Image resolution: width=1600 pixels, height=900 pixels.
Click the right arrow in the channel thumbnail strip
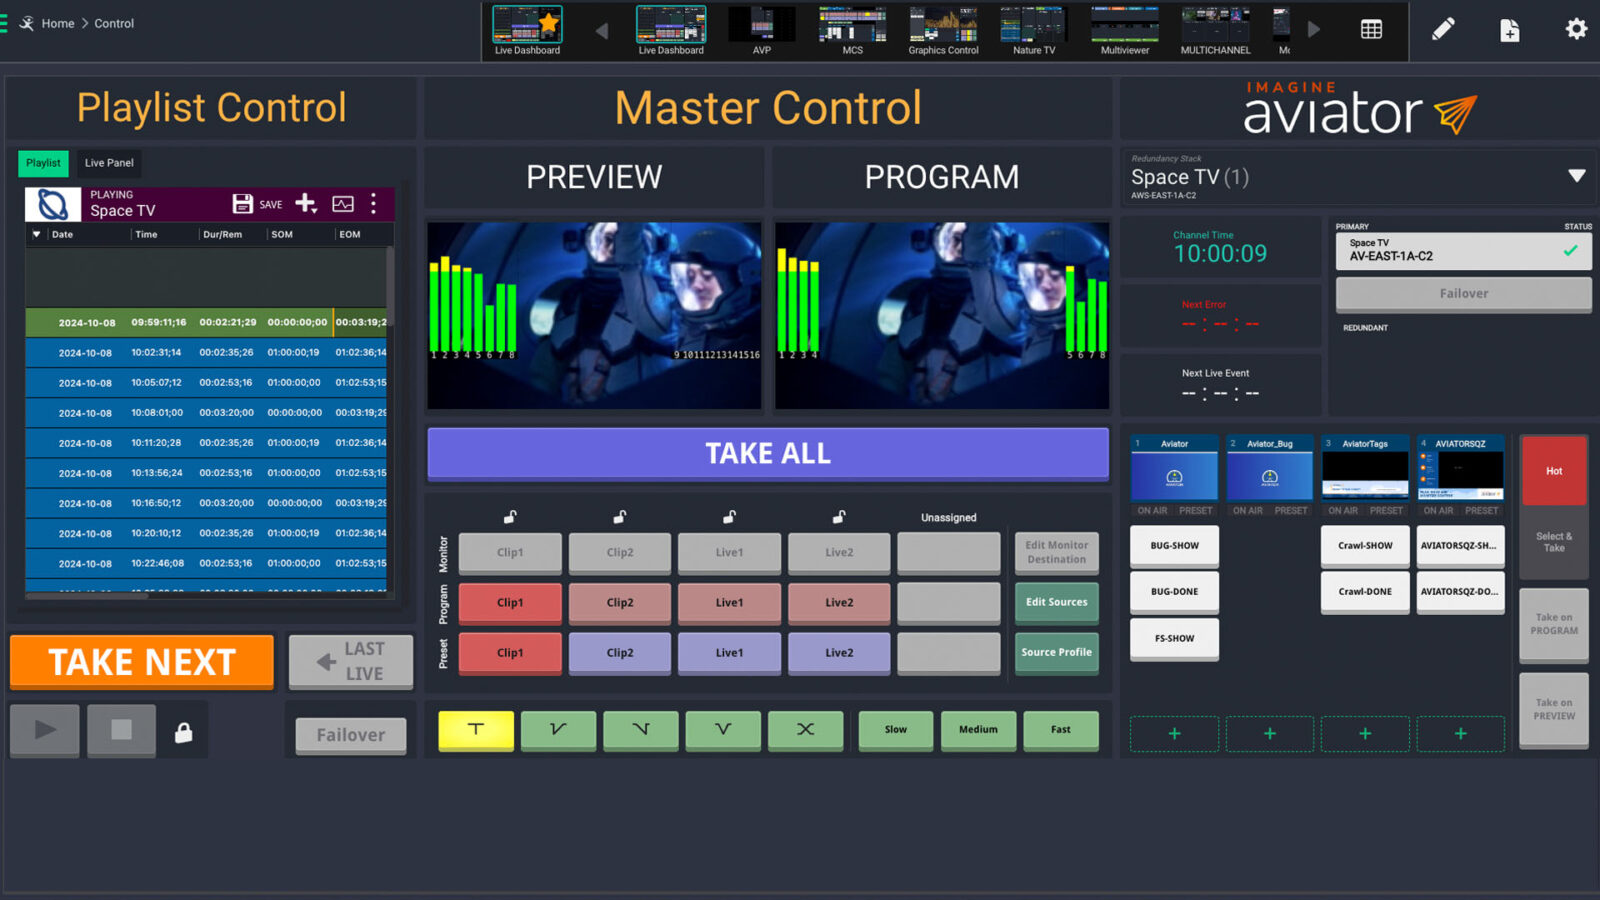pos(1313,31)
